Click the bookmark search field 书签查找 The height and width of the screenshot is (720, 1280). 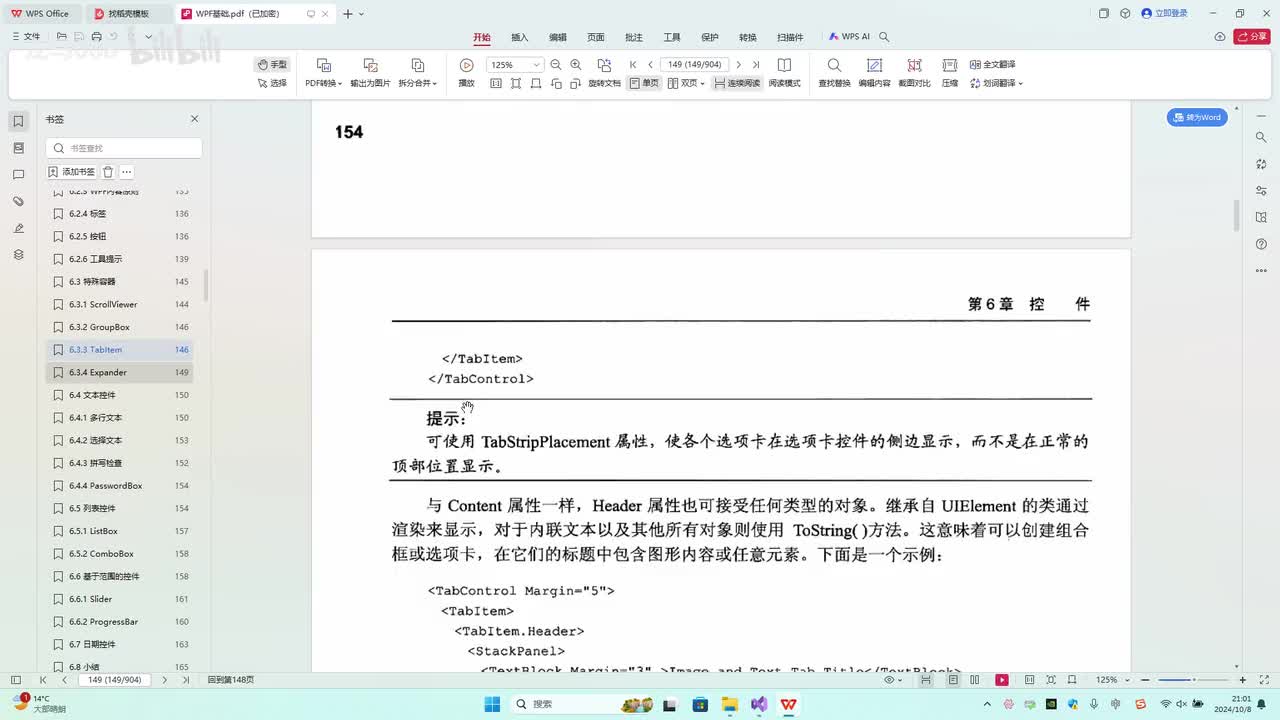point(124,148)
